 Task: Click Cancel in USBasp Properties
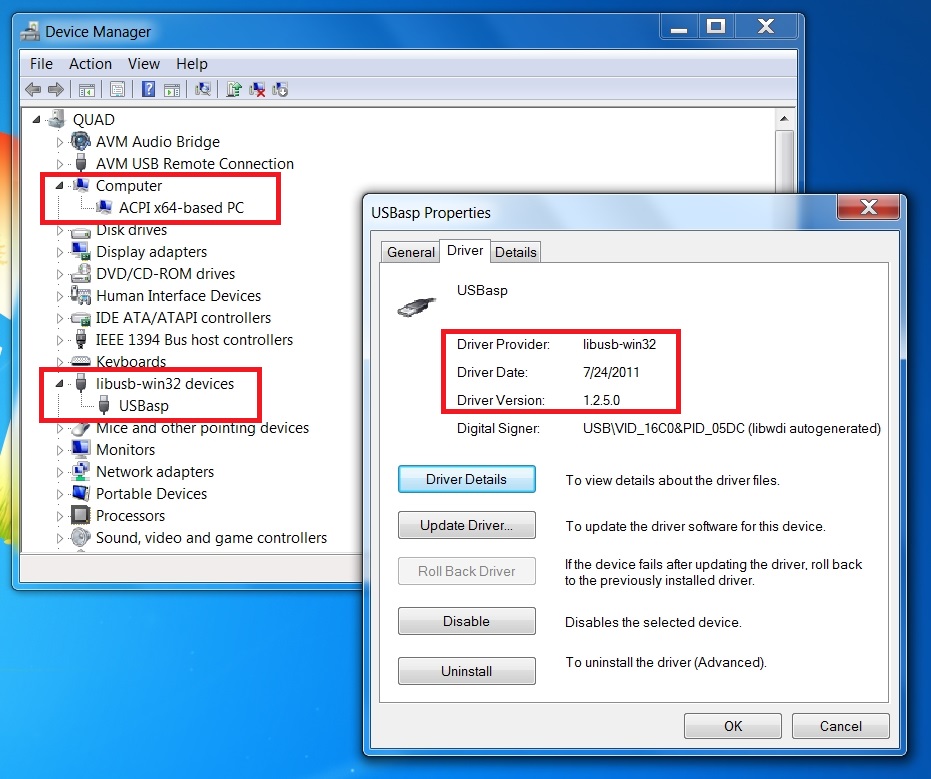point(841,727)
